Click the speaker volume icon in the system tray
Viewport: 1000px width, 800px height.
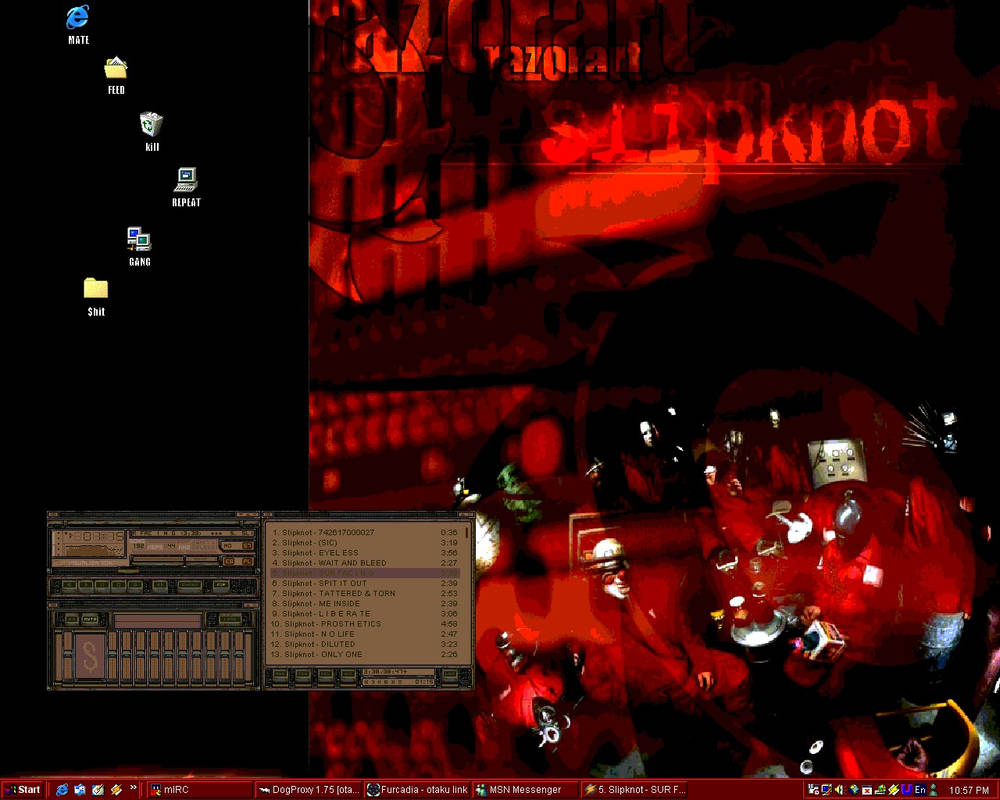[839, 790]
